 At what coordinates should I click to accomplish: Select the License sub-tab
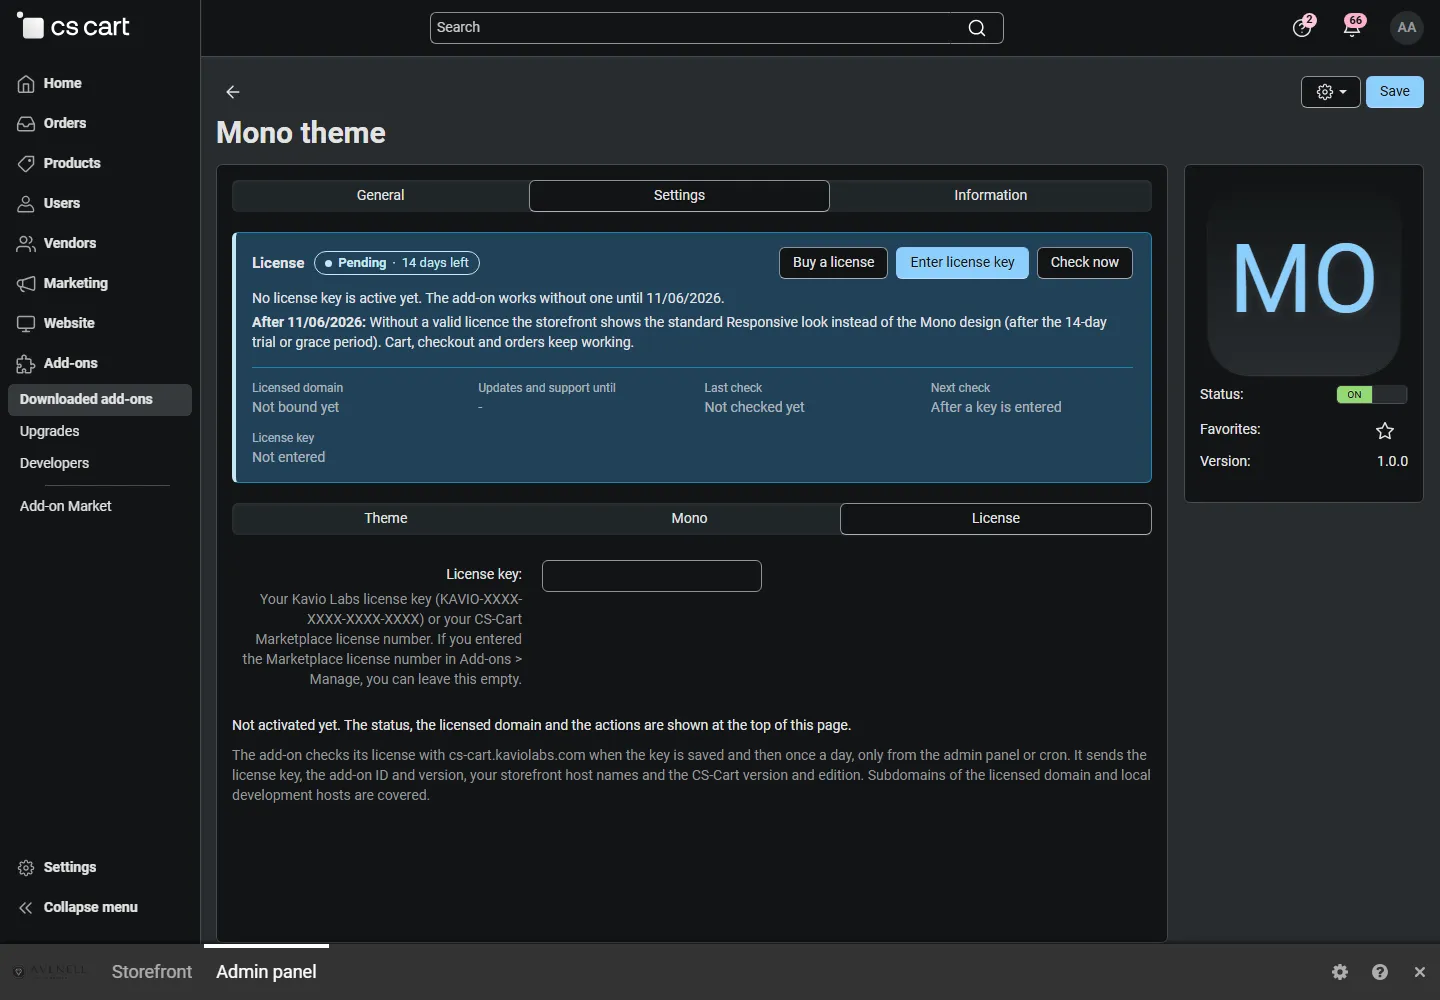(x=996, y=519)
